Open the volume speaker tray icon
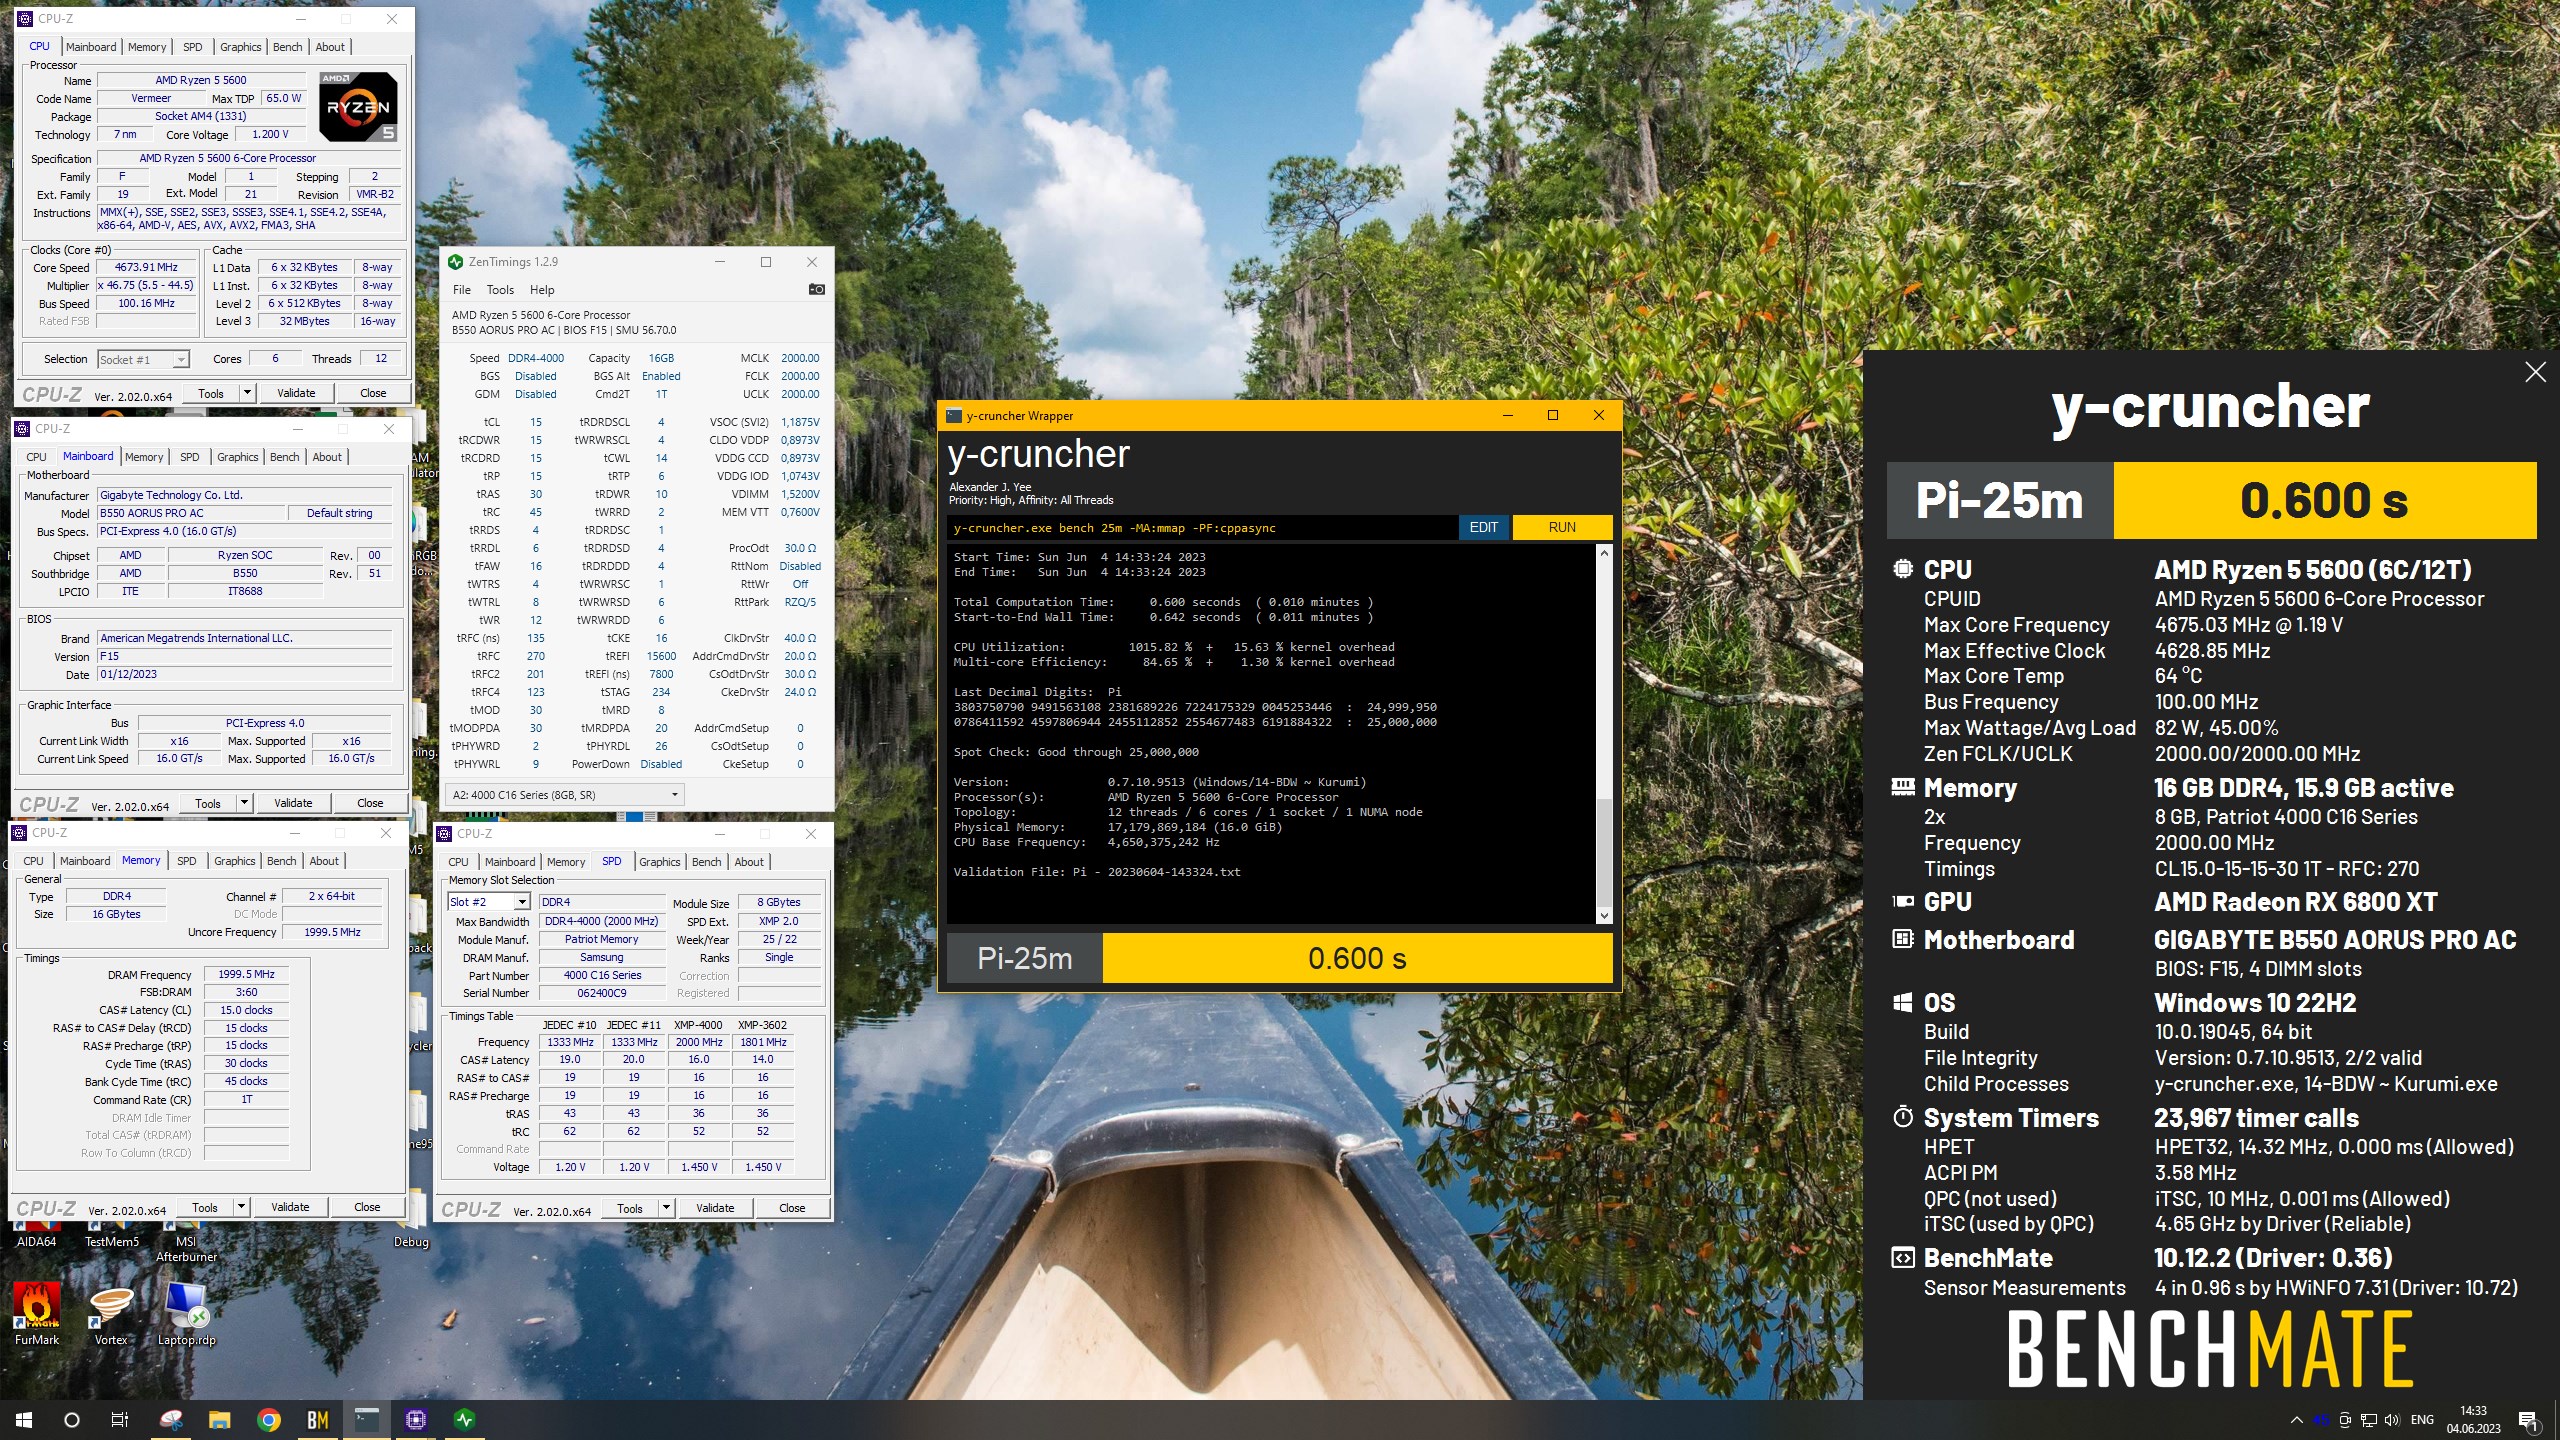Screen dimensions: 2560x1440 pyautogui.click(x=2392, y=1420)
